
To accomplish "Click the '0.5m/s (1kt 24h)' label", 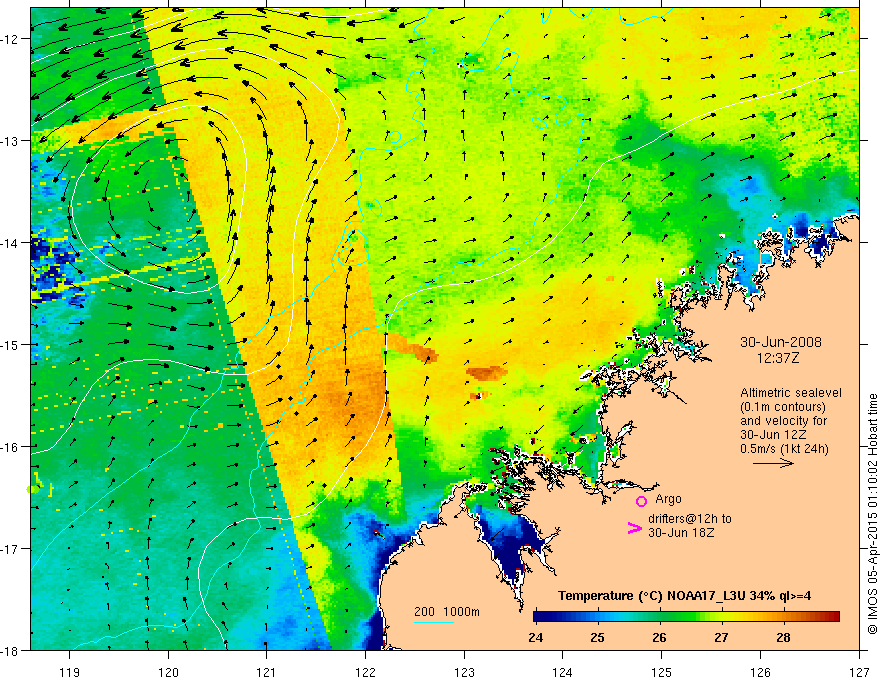I will [784, 449].
